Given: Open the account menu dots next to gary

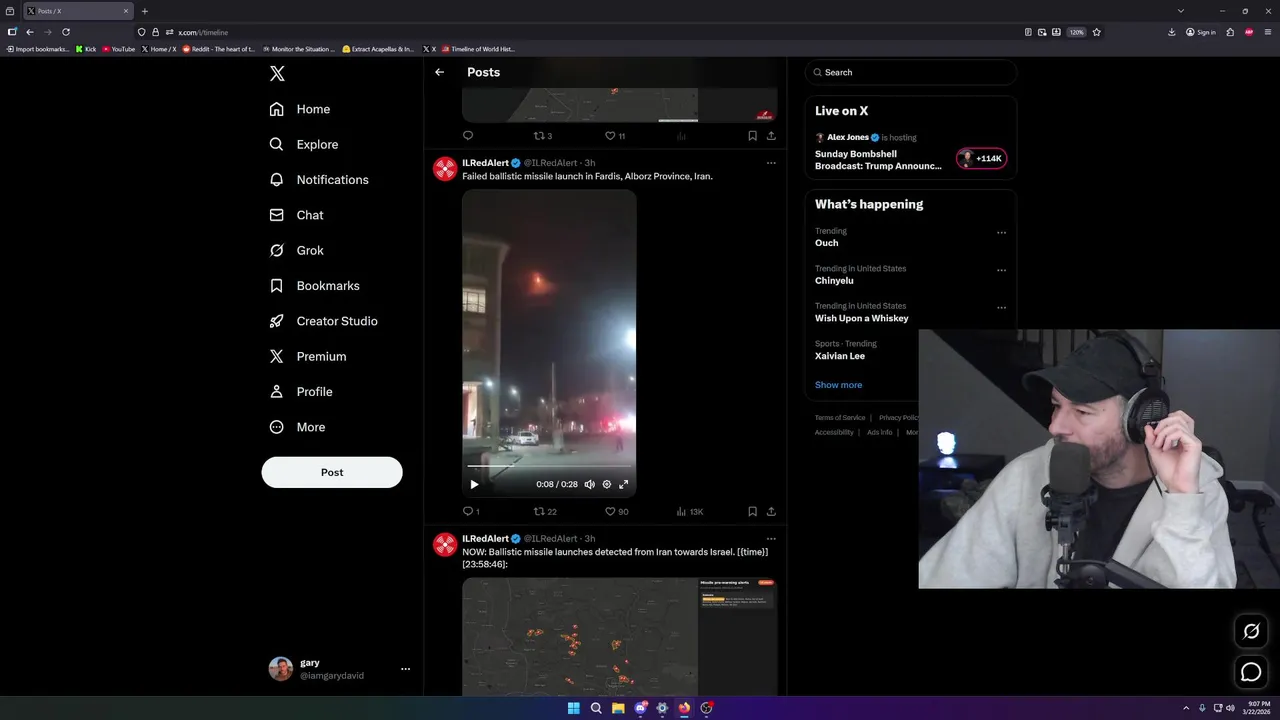Looking at the screenshot, I should pyautogui.click(x=405, y=669).
